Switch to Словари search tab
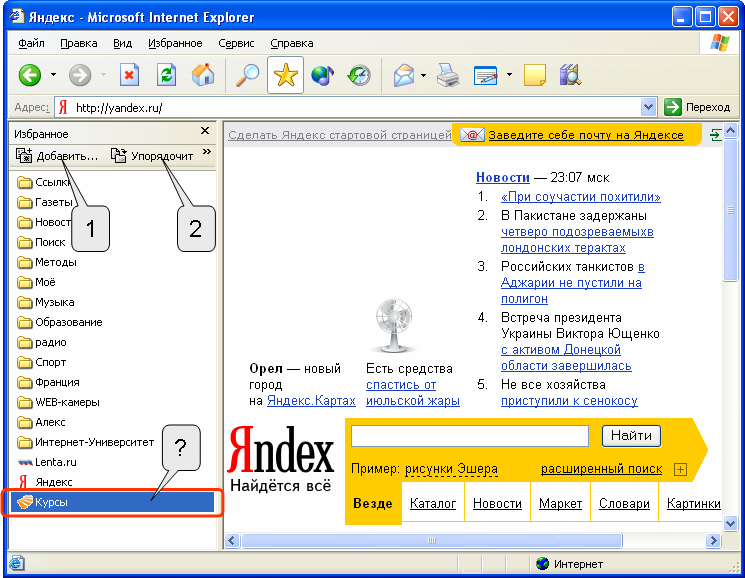The image size is (745, 578). coord(624,503)
